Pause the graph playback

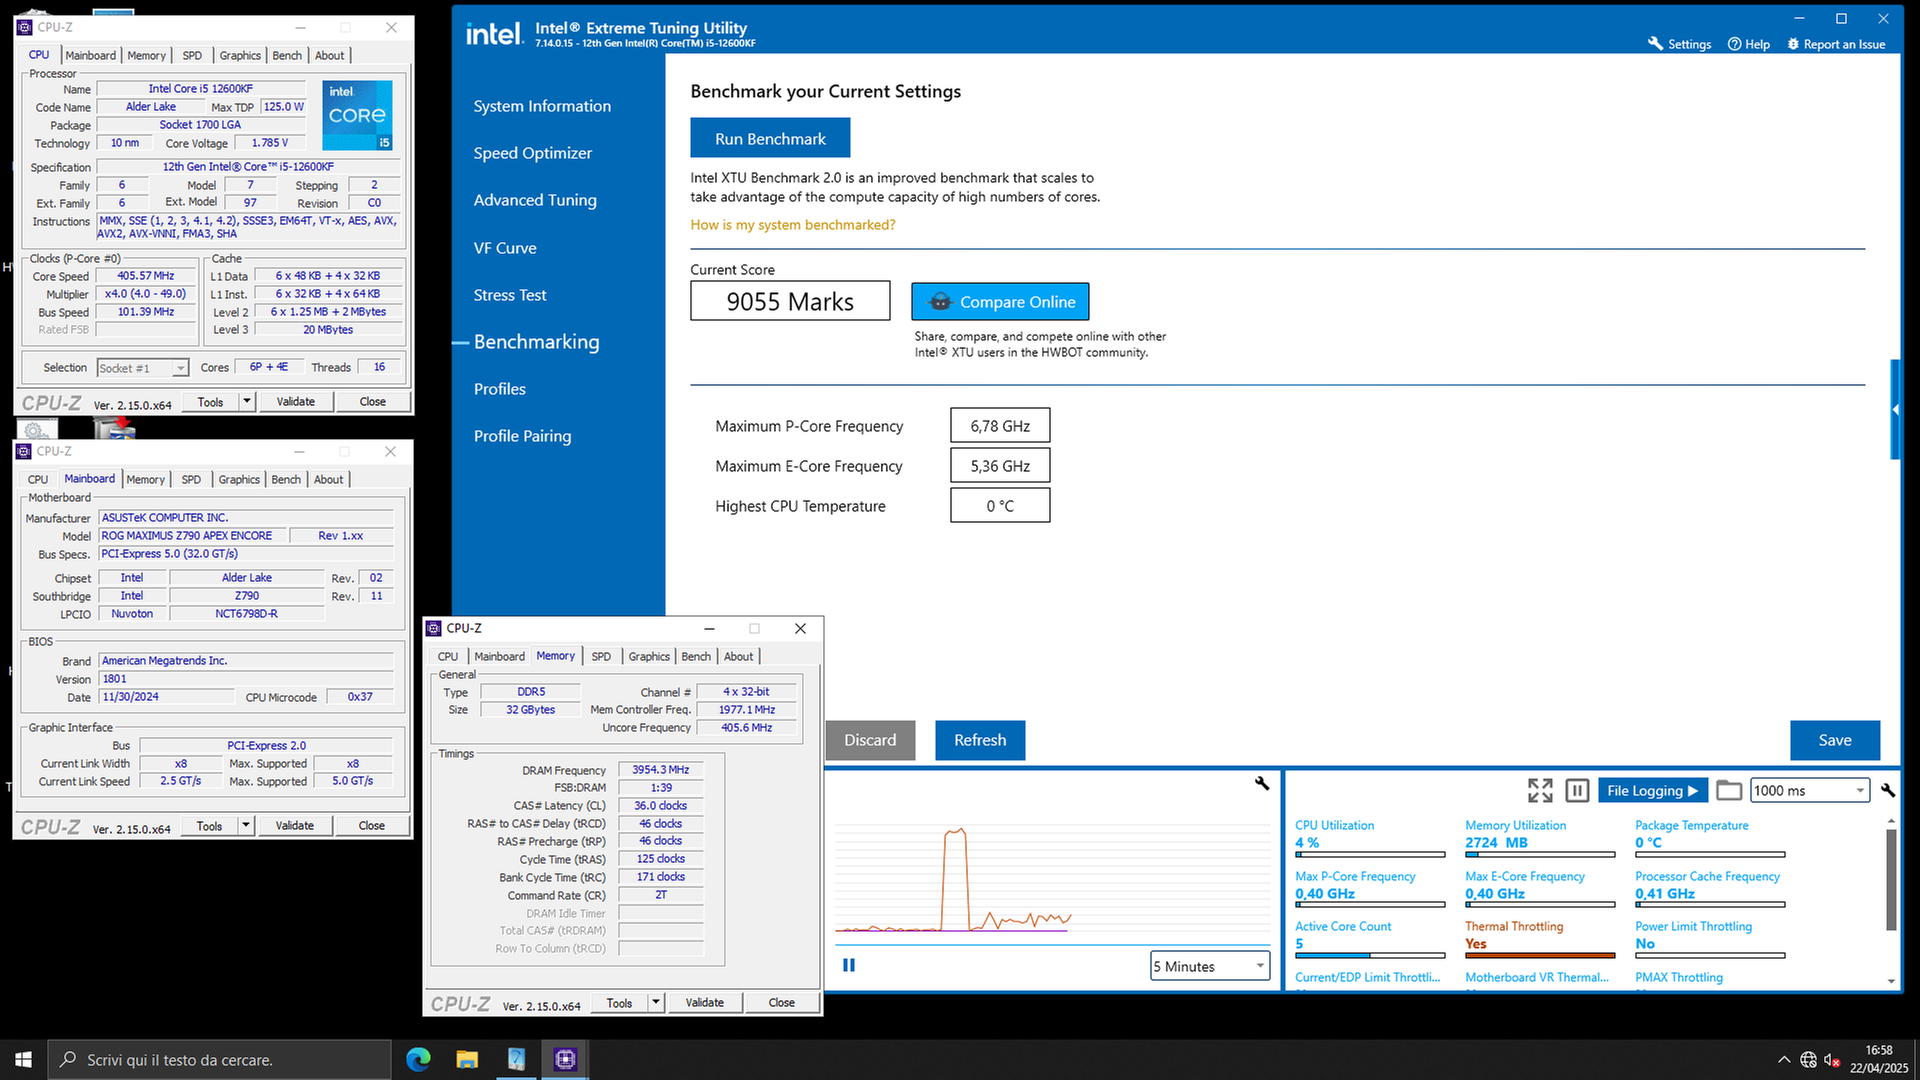(x=849, y=965)
